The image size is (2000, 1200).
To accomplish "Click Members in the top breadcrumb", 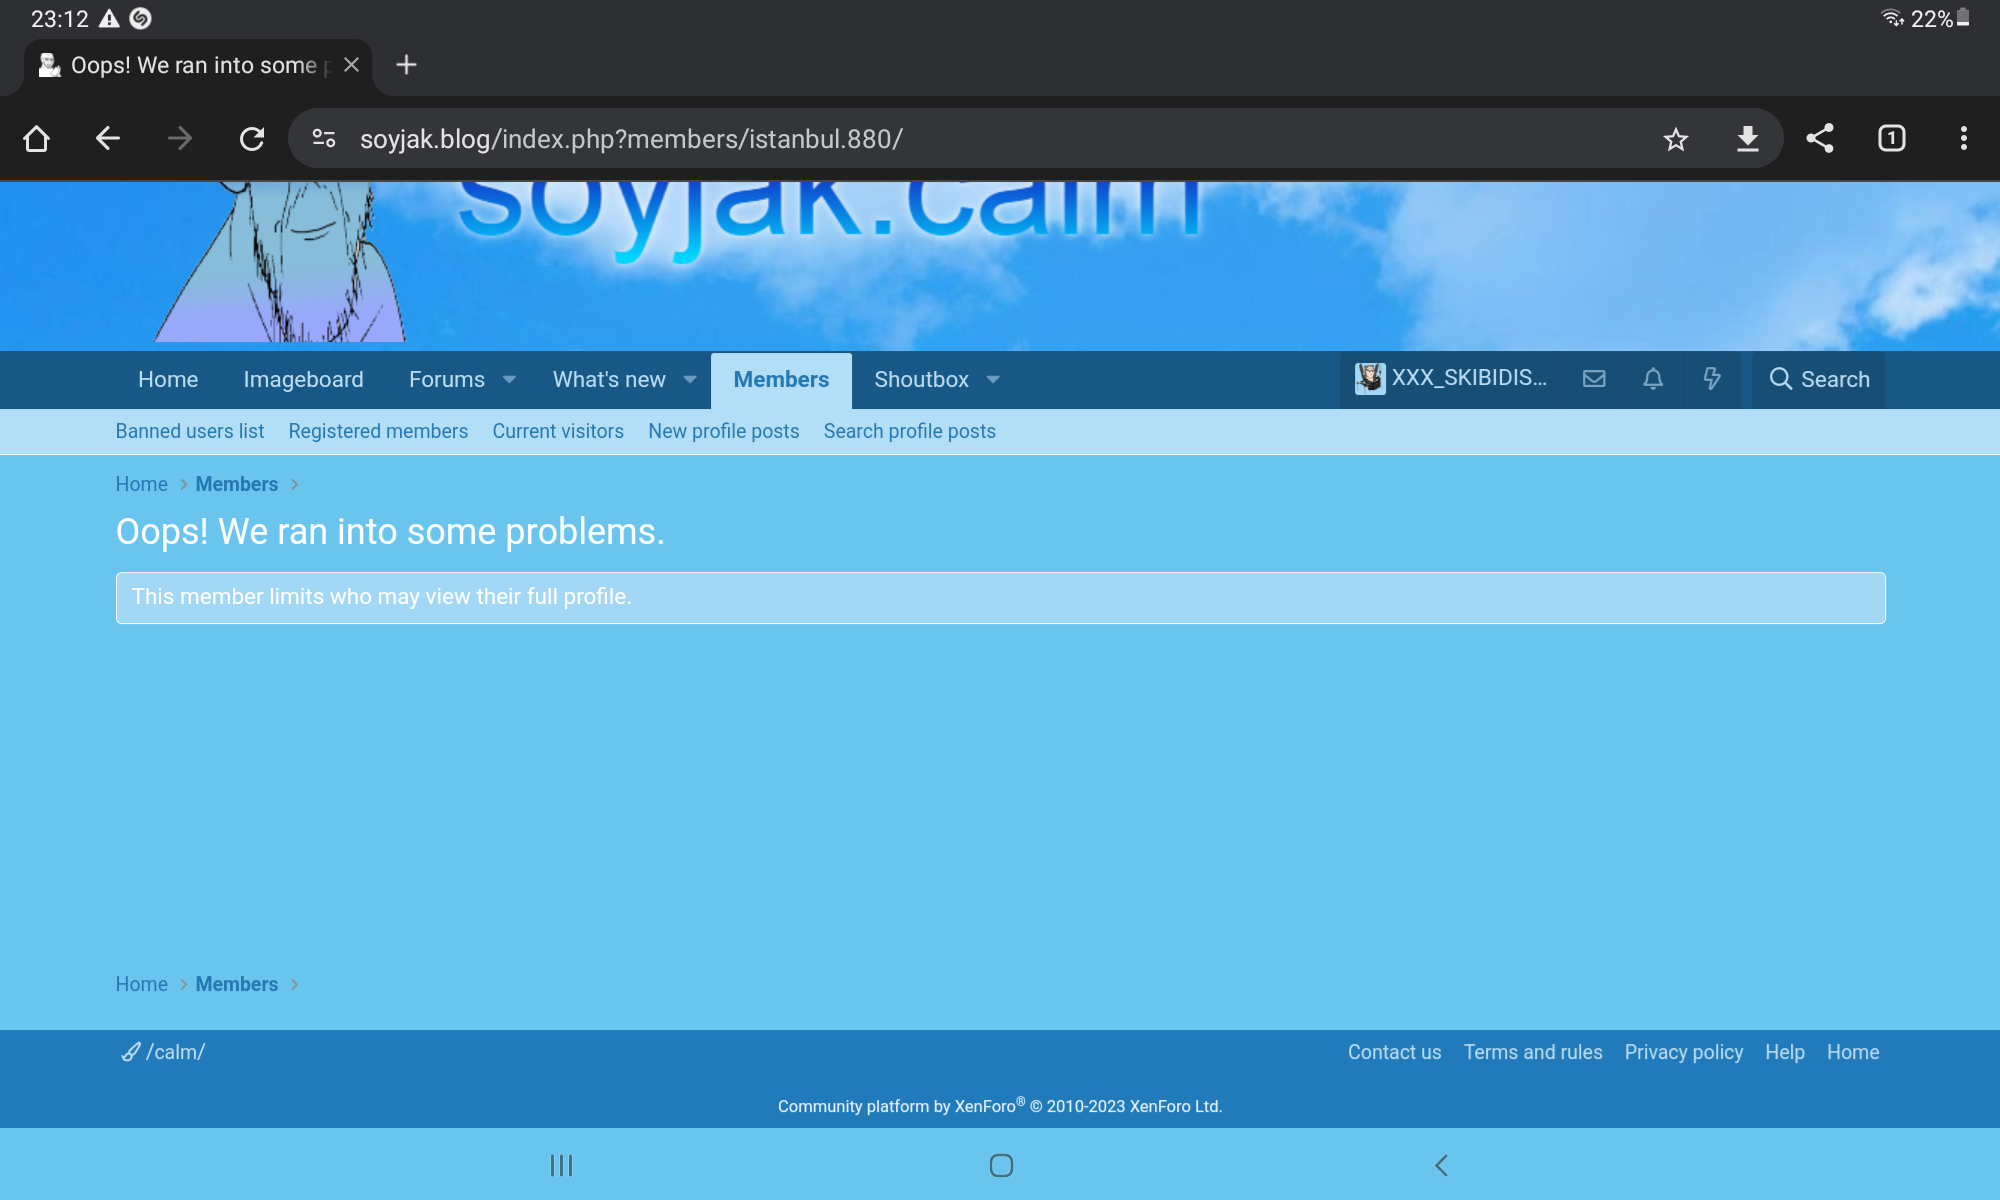I will [237, 484].
